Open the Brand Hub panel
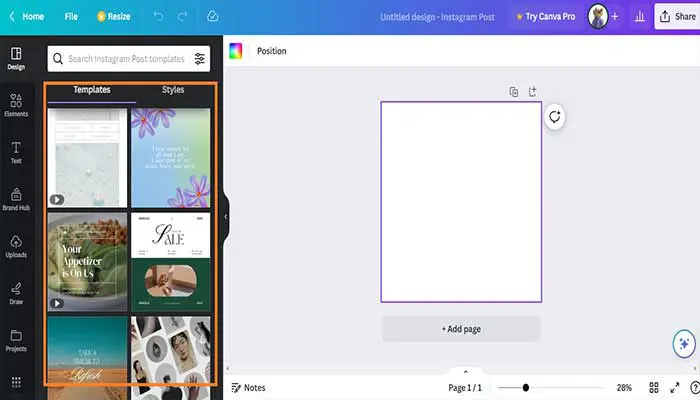This screenshot has height=400, width=700. [16, 198]
